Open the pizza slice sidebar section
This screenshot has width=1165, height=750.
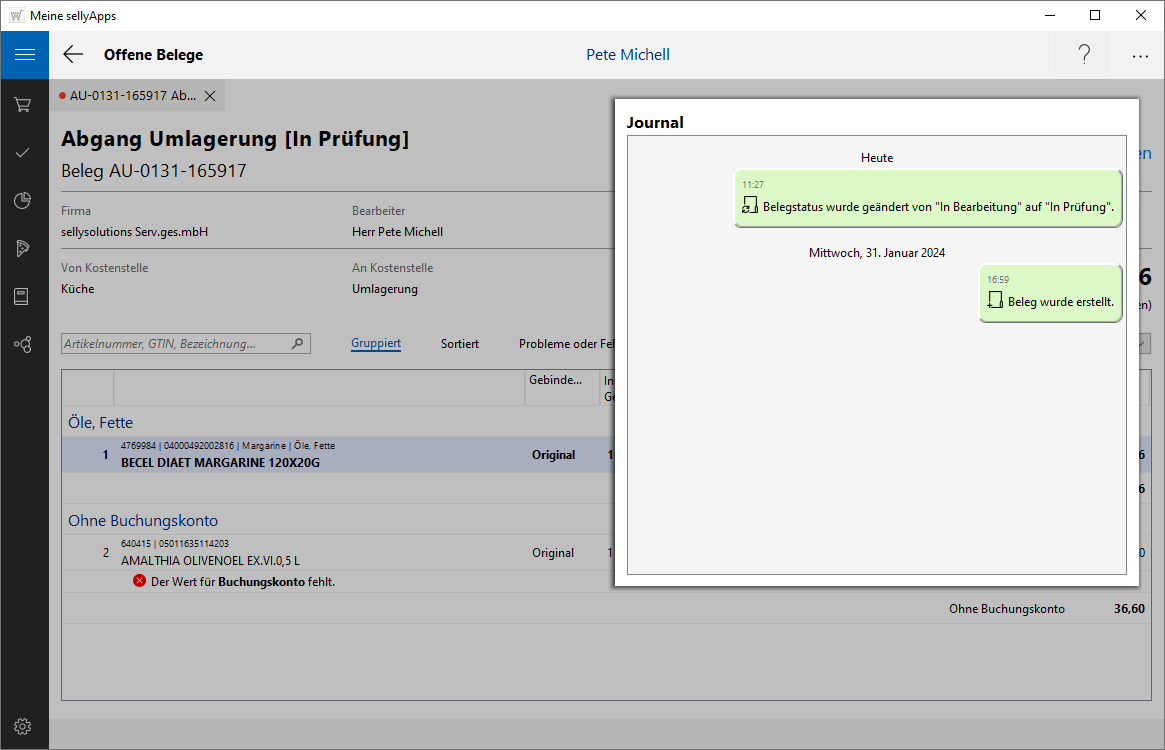click(x=23, y=249)
